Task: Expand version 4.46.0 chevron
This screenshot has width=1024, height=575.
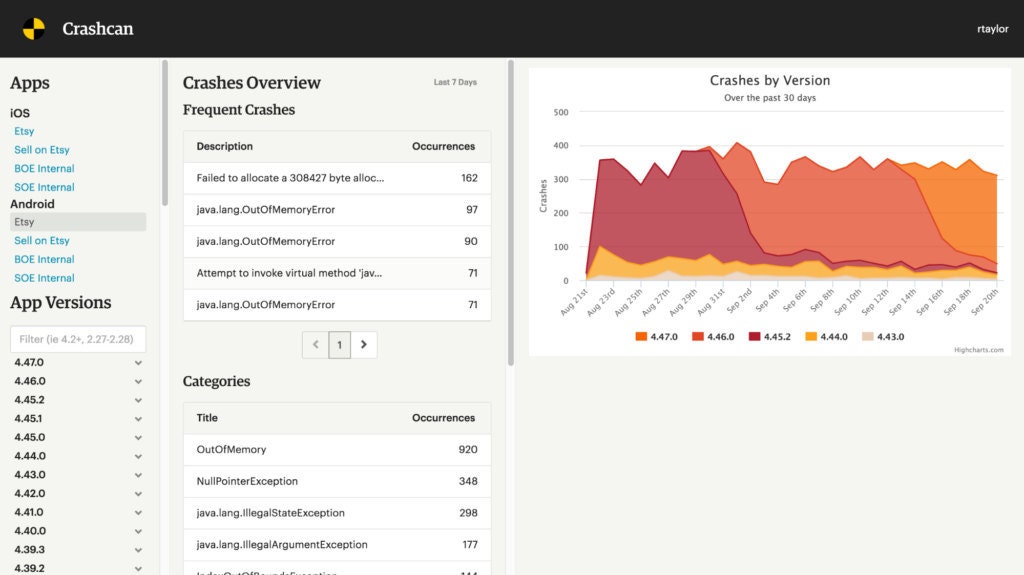Action: 138,382
